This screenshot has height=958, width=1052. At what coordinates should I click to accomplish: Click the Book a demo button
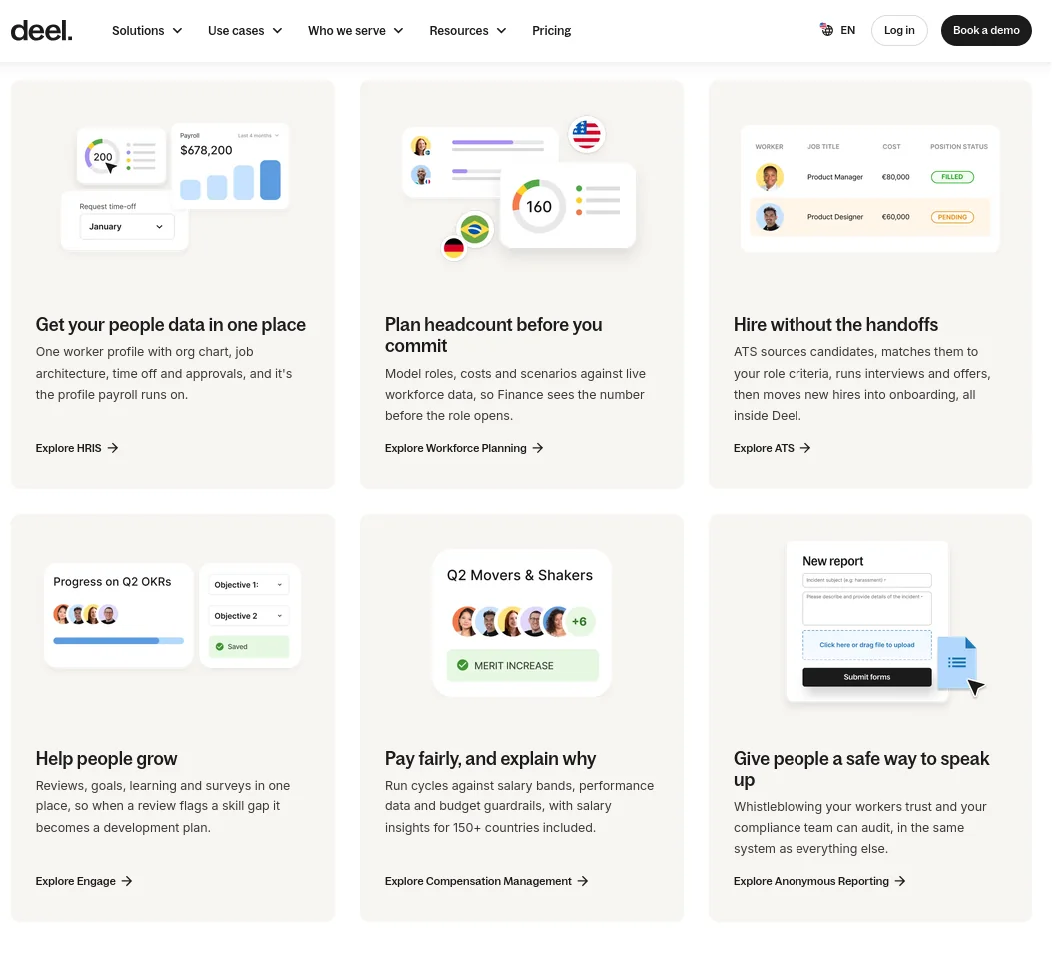pos(986,30)
